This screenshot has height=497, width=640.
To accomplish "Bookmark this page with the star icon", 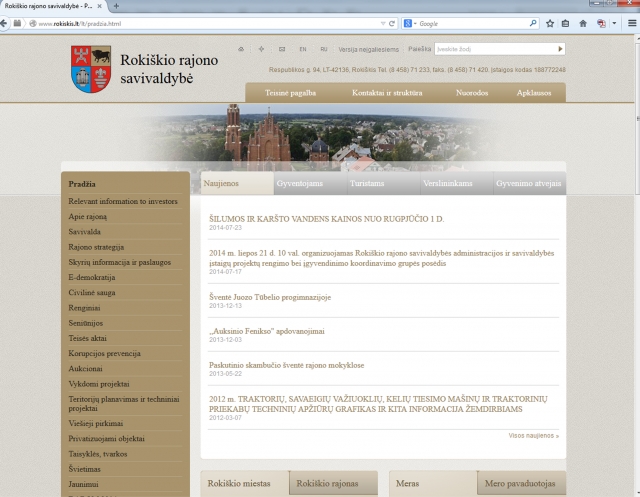I will coord(550,24).
